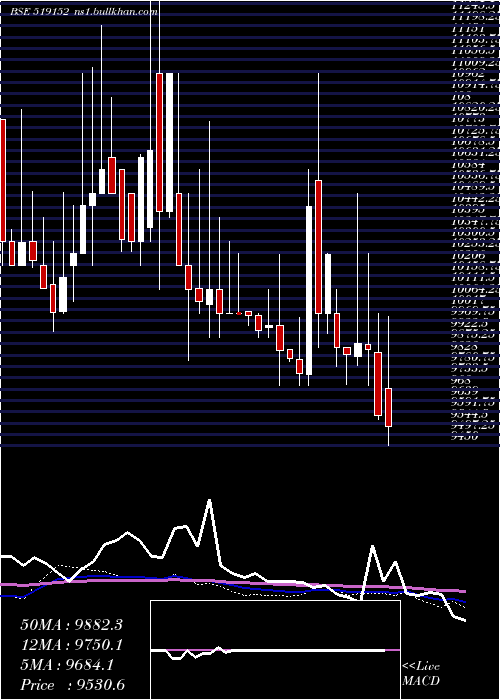This screenshot has height=700, width=500.
Task: Click the 5MA : 9684.1 readout
Action: [x=67, y=665]
